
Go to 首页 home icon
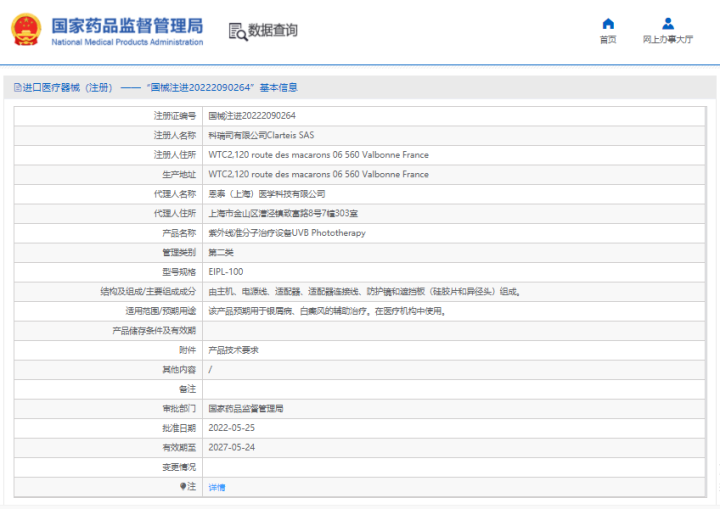(x=608, y=23)
